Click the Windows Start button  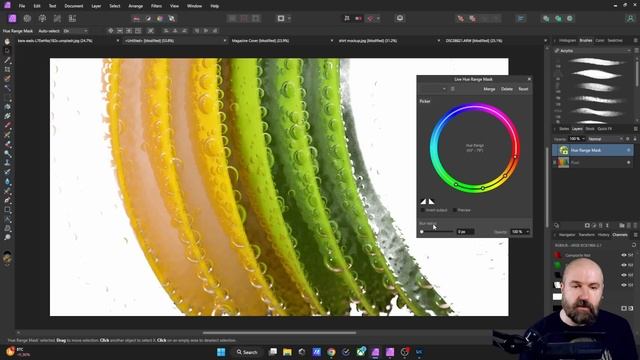[221, 352]
